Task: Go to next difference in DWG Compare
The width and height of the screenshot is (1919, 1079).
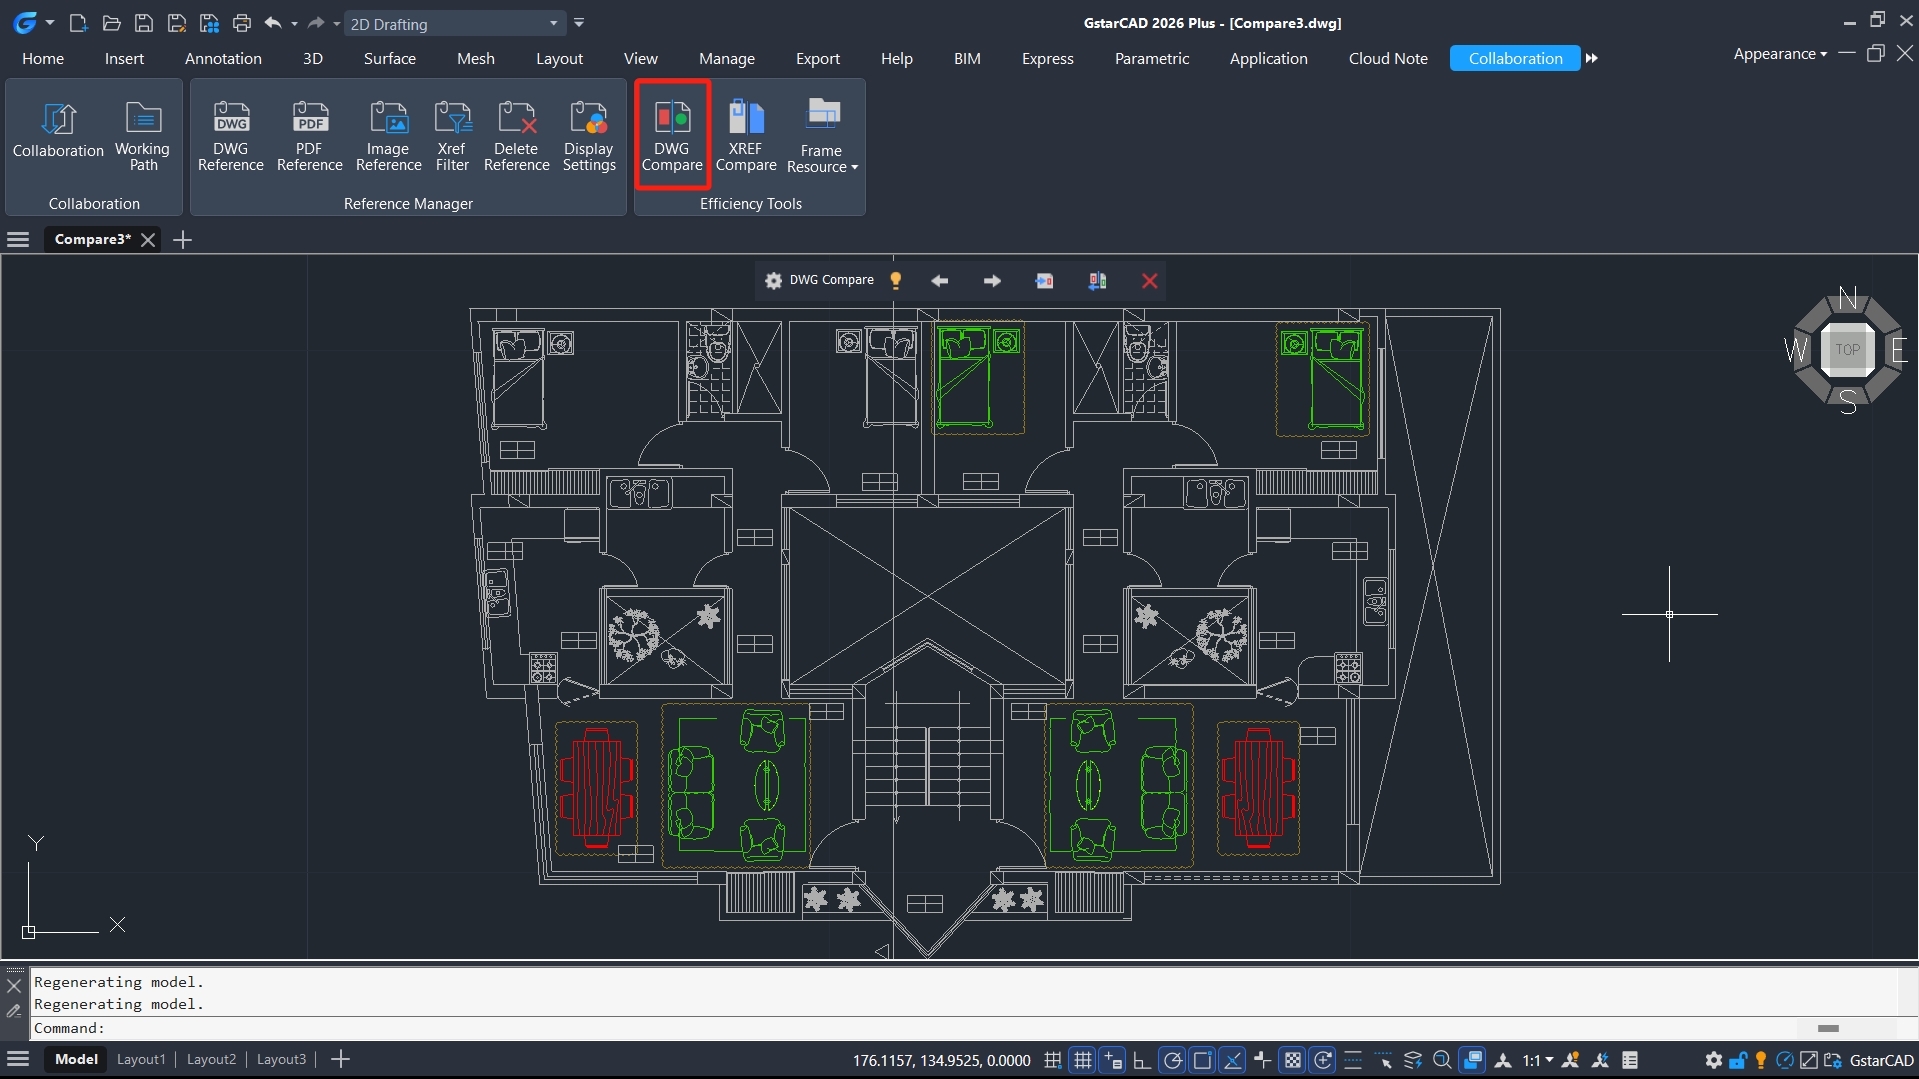Action: [x=992, y=281]
